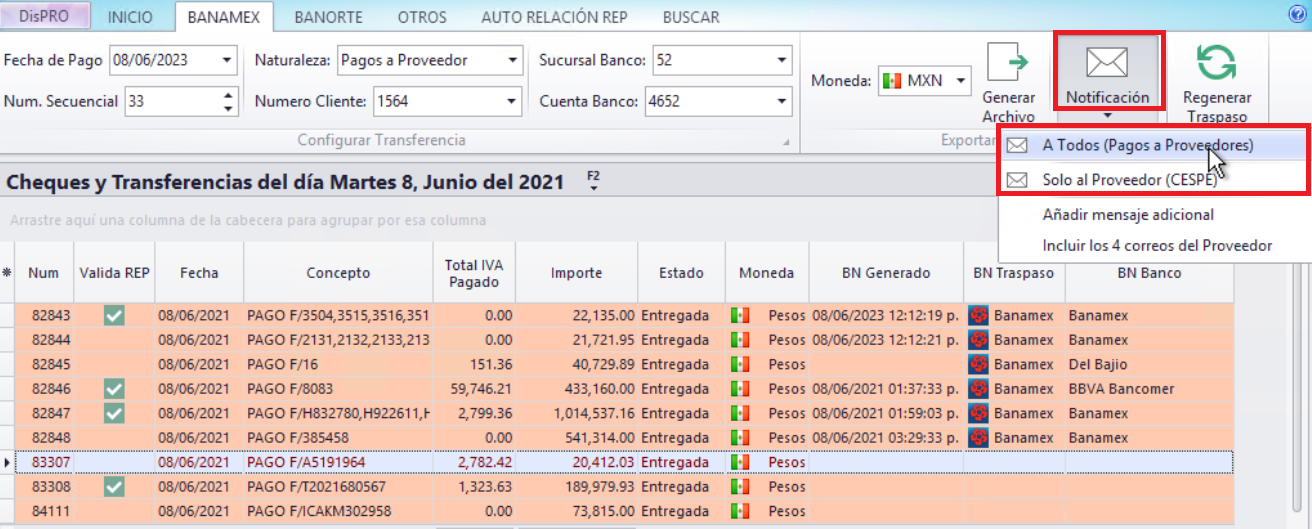This screenshot has height=529, width=1312.
Task: Click concept PAGO F/16 cell
Action: (338, 364)
